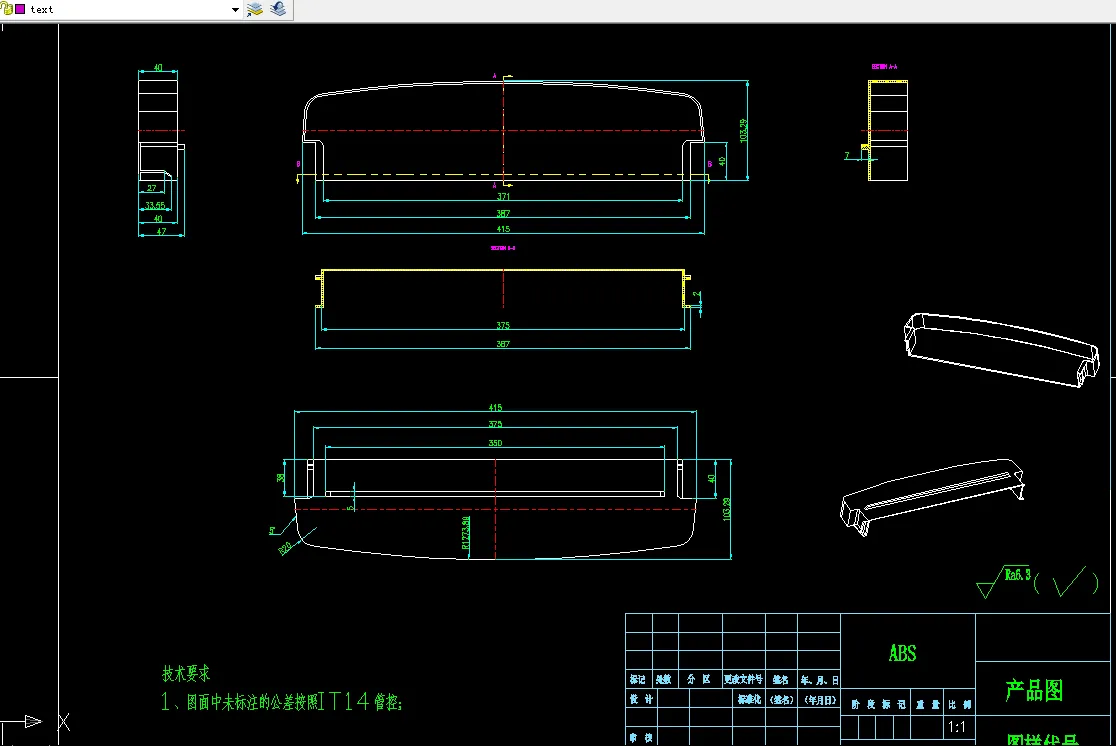The height and width of the screenshot is (746, 1116).
Task: Click the 标准化 title block cell
Action: click(749, 700)
